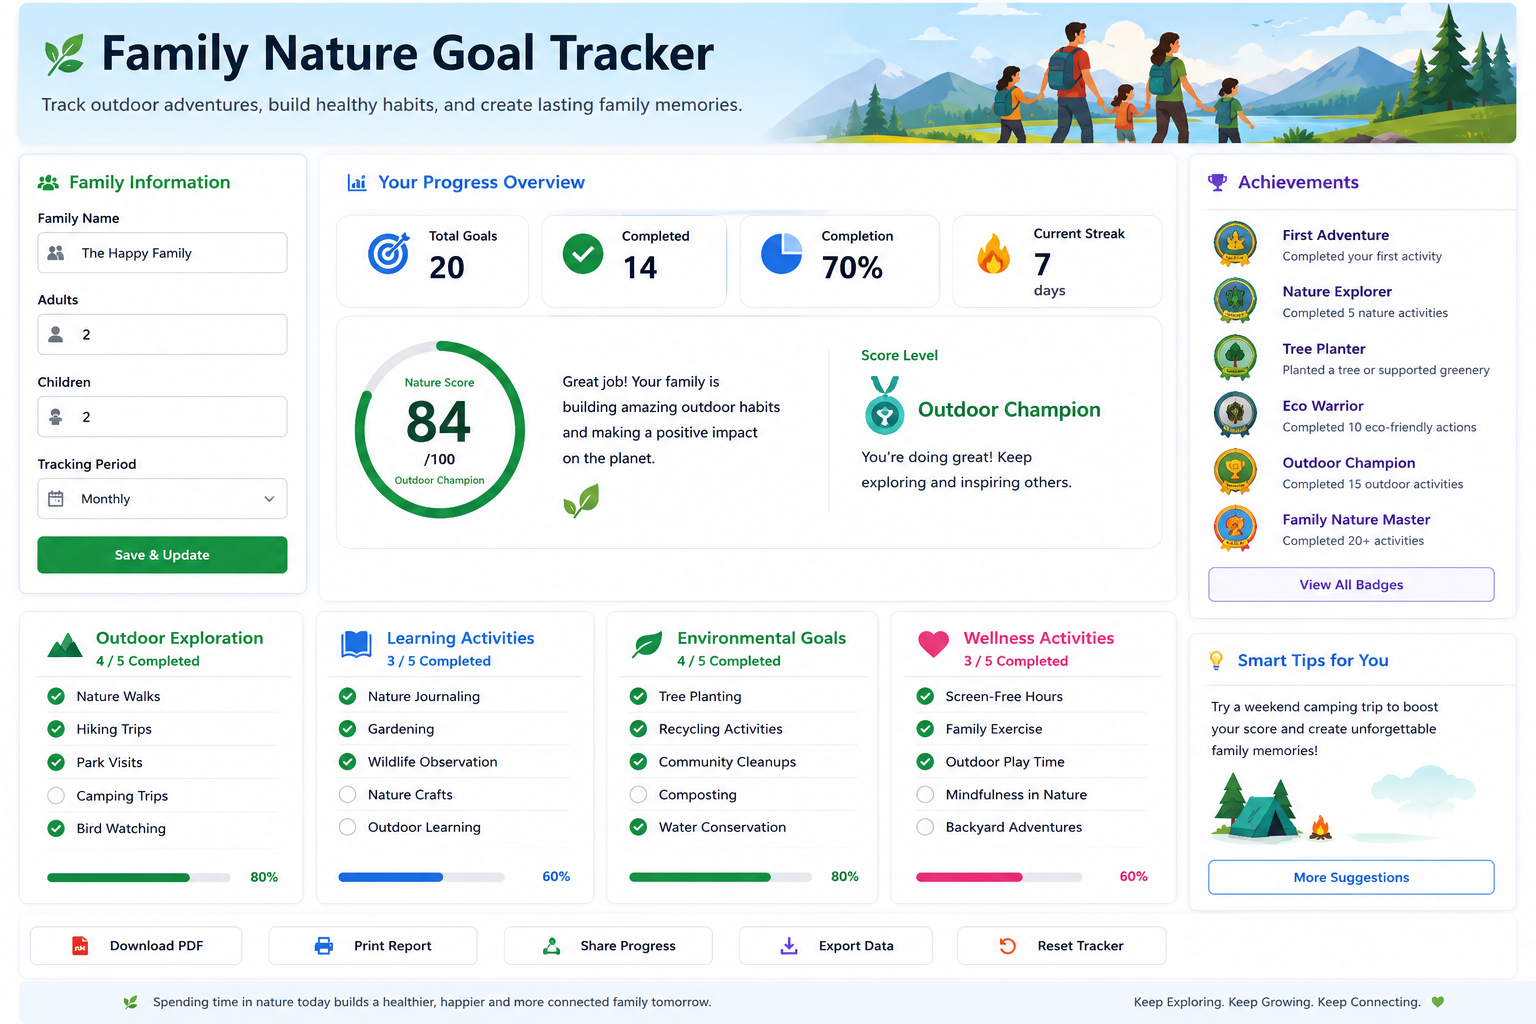The image size is (1536, 1024).
Task: Check the Backyard Adventures checkbox
Action: [925, 828]
